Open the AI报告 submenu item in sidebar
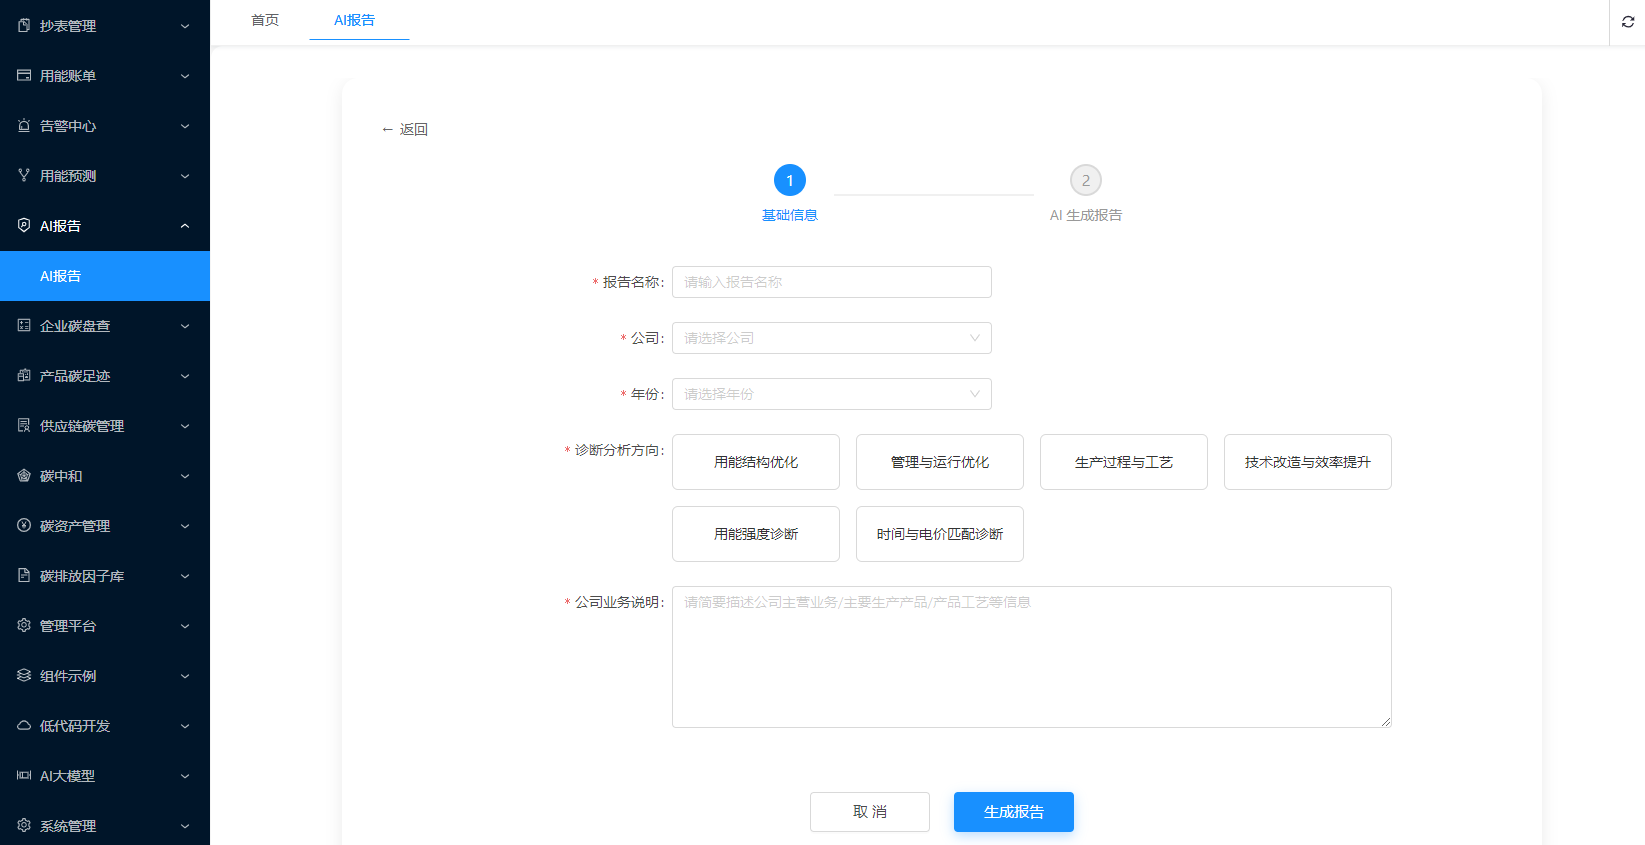Image resolution: width=1645 pixels, height=845 pixels. (x=61, y=276)
